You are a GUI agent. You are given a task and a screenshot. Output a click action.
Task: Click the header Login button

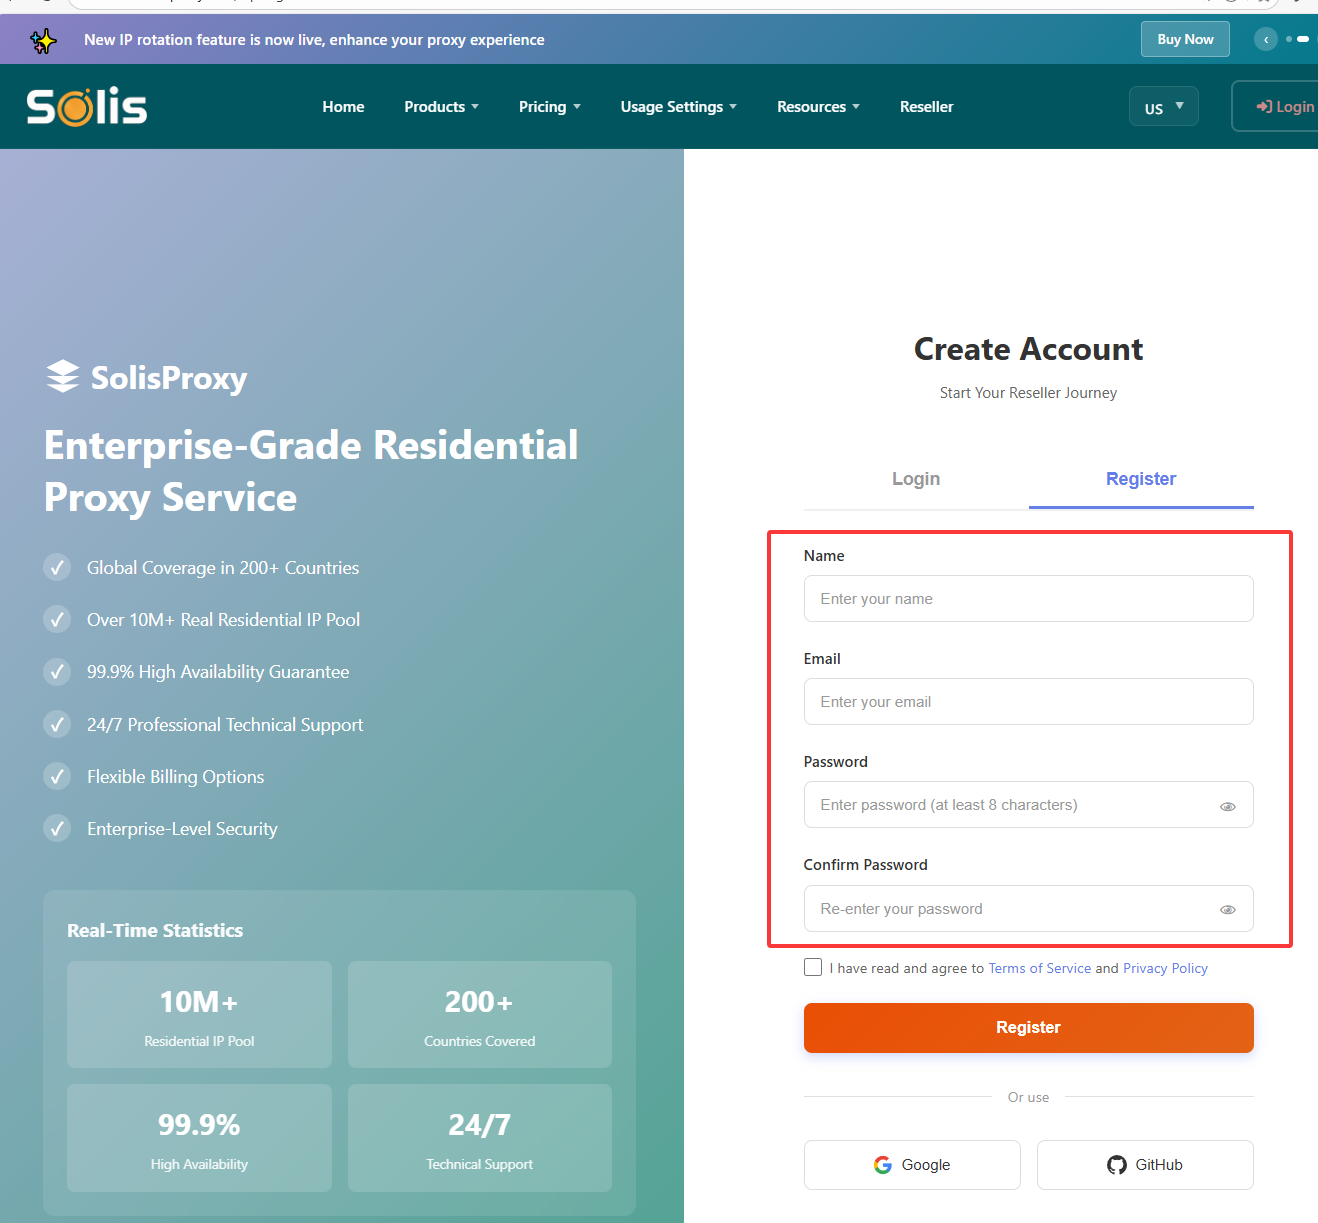click(x=1276, y=107)
